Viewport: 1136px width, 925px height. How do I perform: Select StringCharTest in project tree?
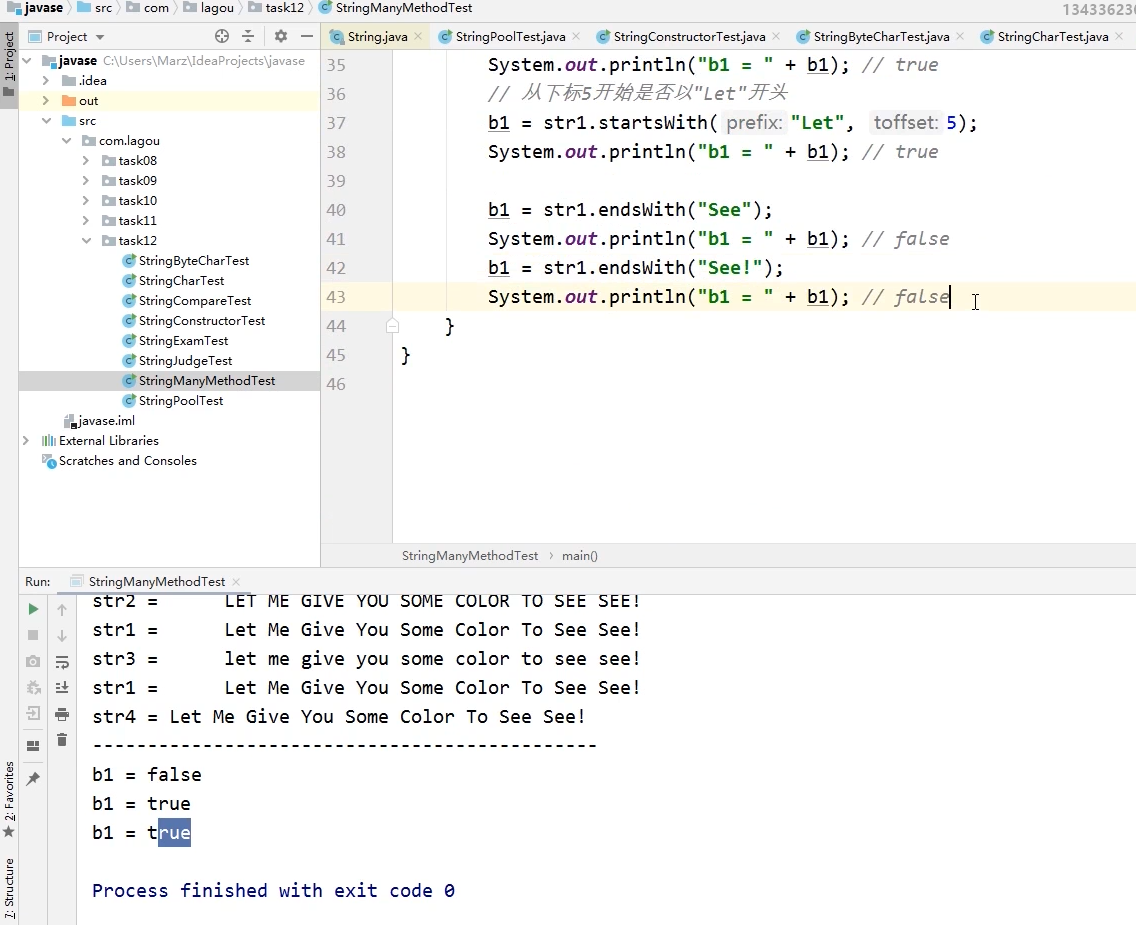181,280
